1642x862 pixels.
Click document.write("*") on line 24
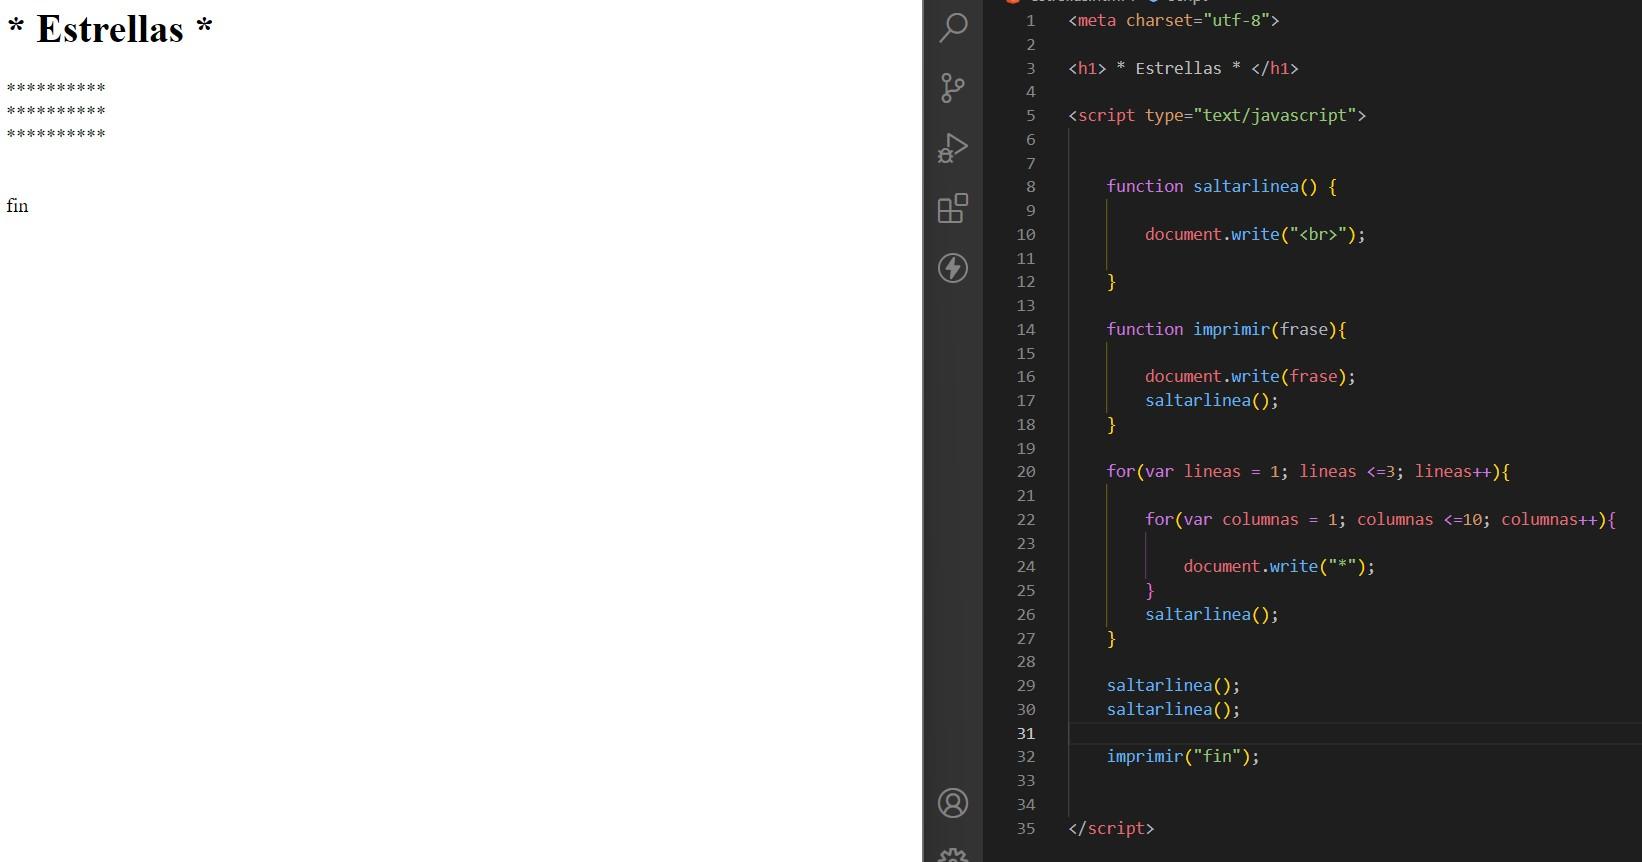[x=1279, y=566]
